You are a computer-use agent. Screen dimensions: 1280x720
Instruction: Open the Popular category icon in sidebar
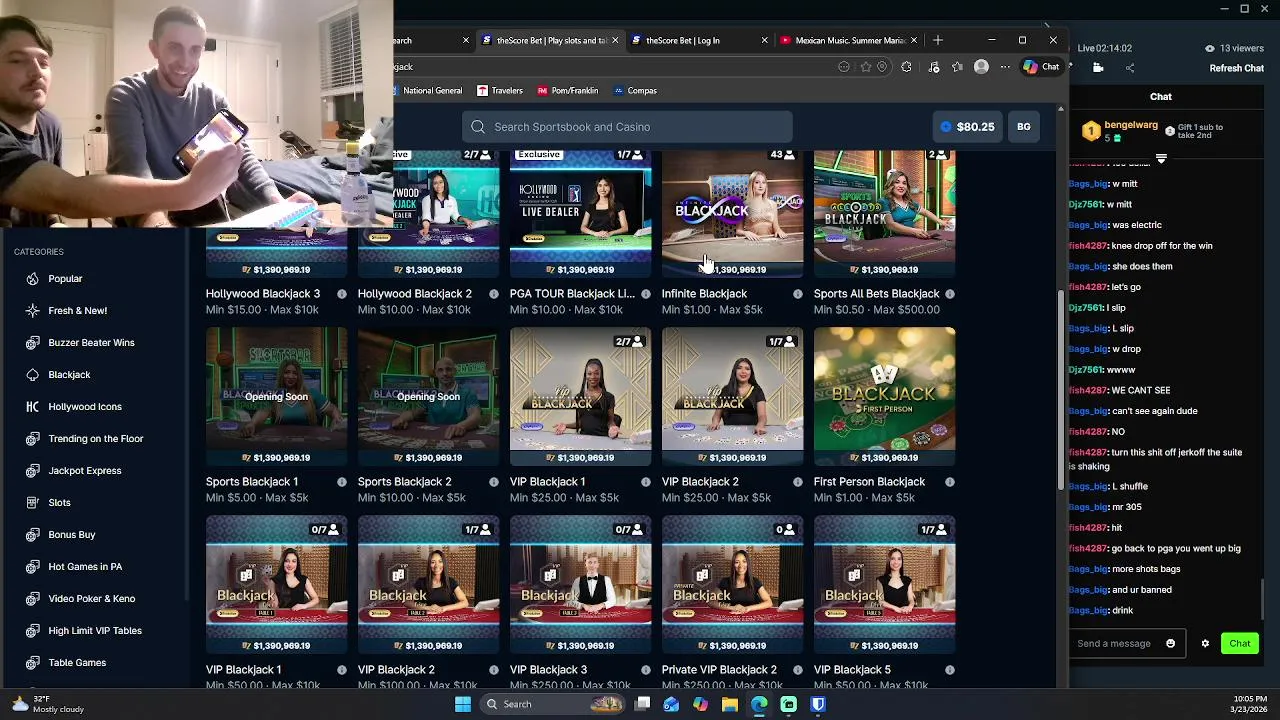coord(33,279)
